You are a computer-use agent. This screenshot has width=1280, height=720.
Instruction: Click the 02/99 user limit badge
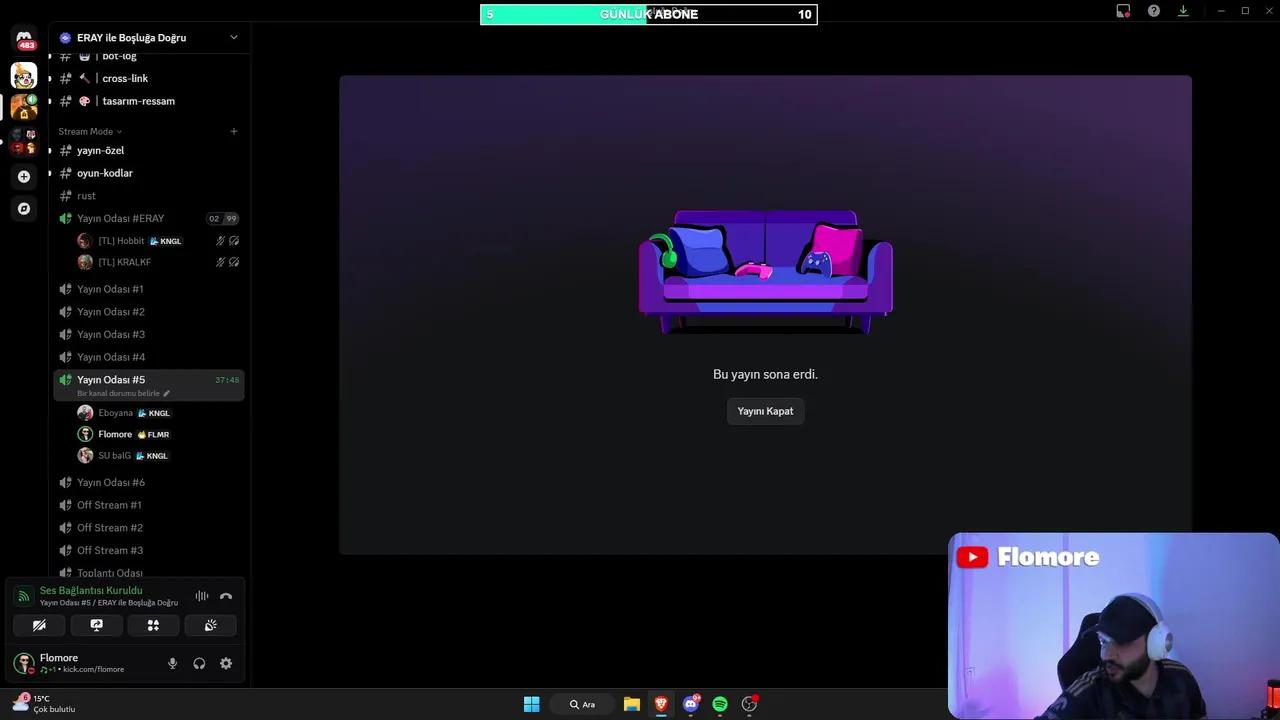point(222,218)
